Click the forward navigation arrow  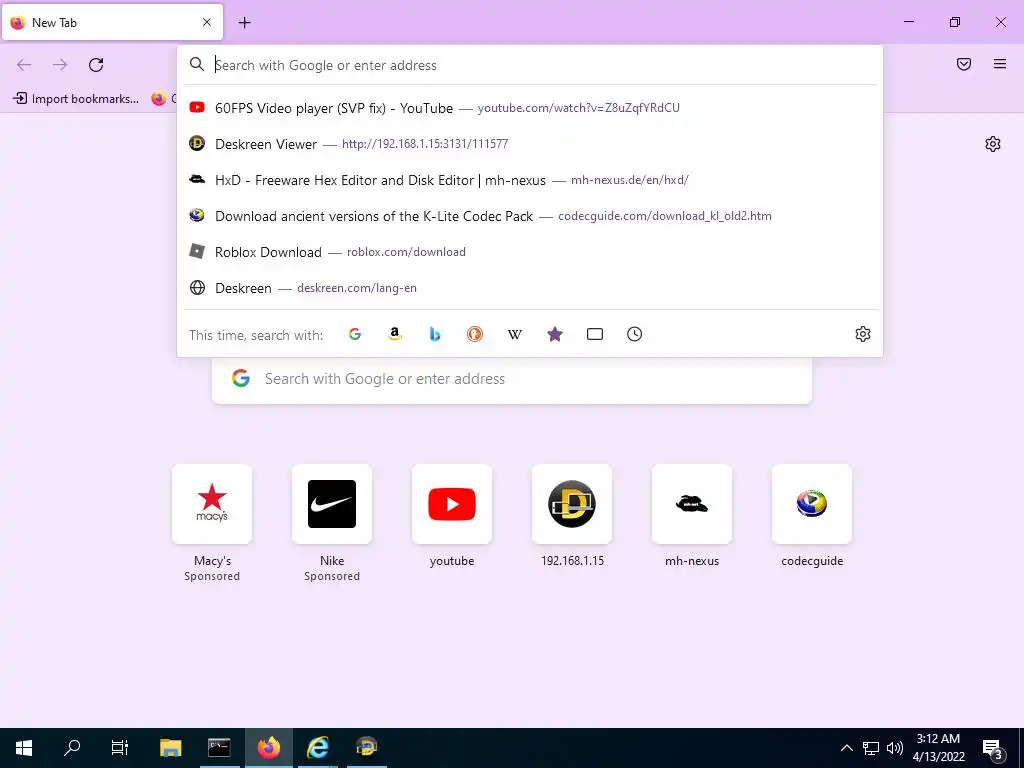(60, 65)
